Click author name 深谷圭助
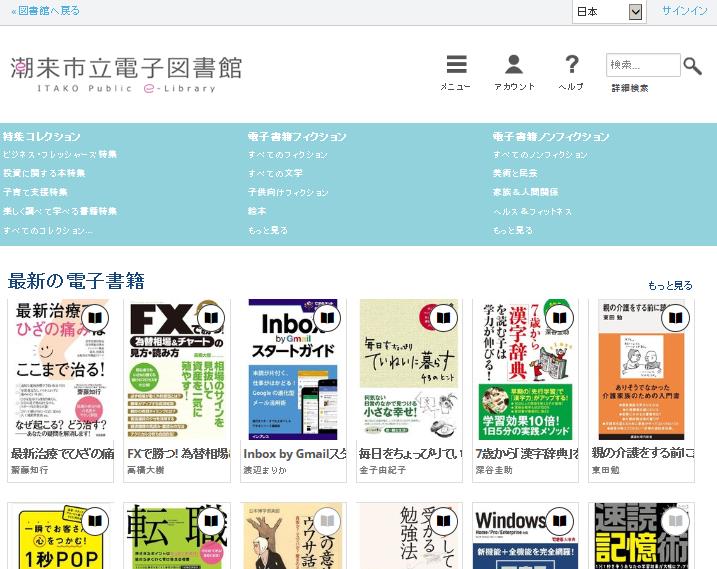The height and width of the screenshot is (569, 717). coord(494,470)
